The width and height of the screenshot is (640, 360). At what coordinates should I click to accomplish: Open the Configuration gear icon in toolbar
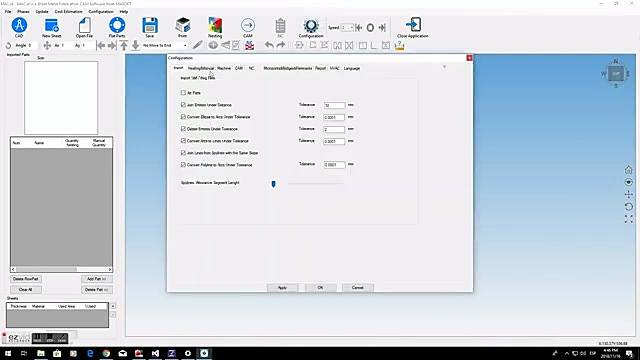pos(311,26)
